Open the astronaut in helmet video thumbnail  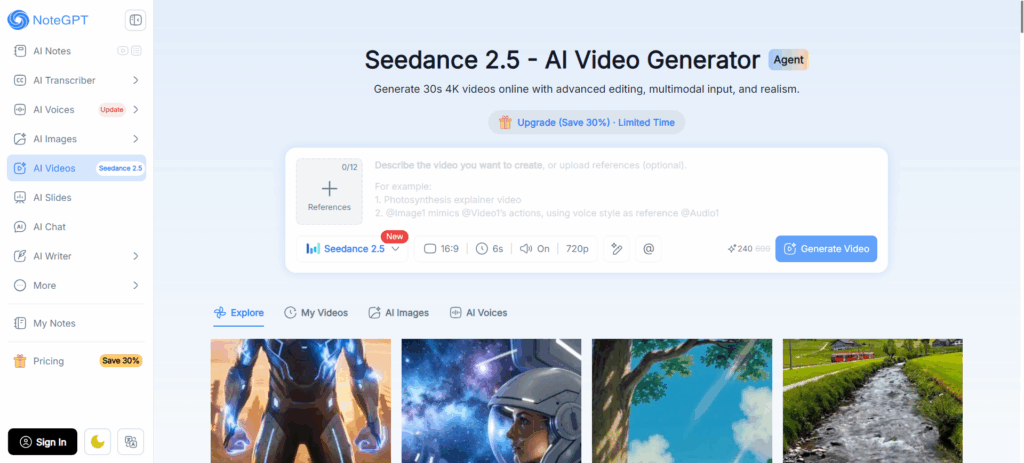point(491,401)
